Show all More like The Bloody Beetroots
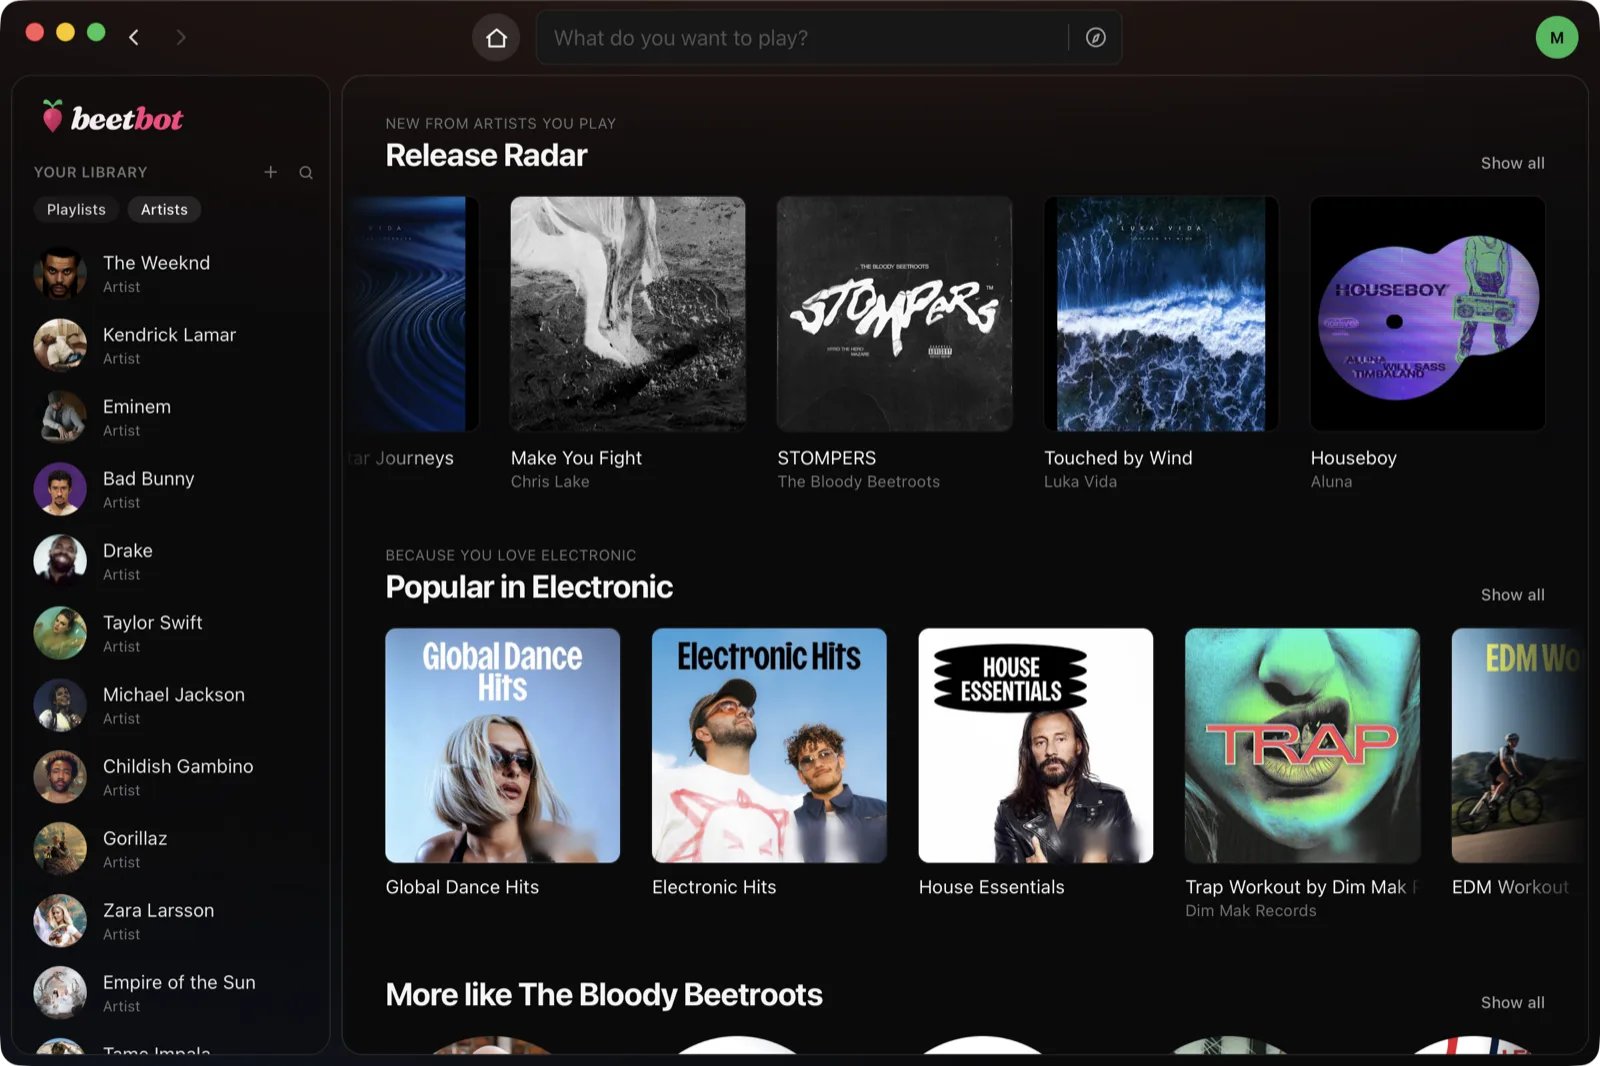Screen dimensions: 1600x1066 1512,1003
